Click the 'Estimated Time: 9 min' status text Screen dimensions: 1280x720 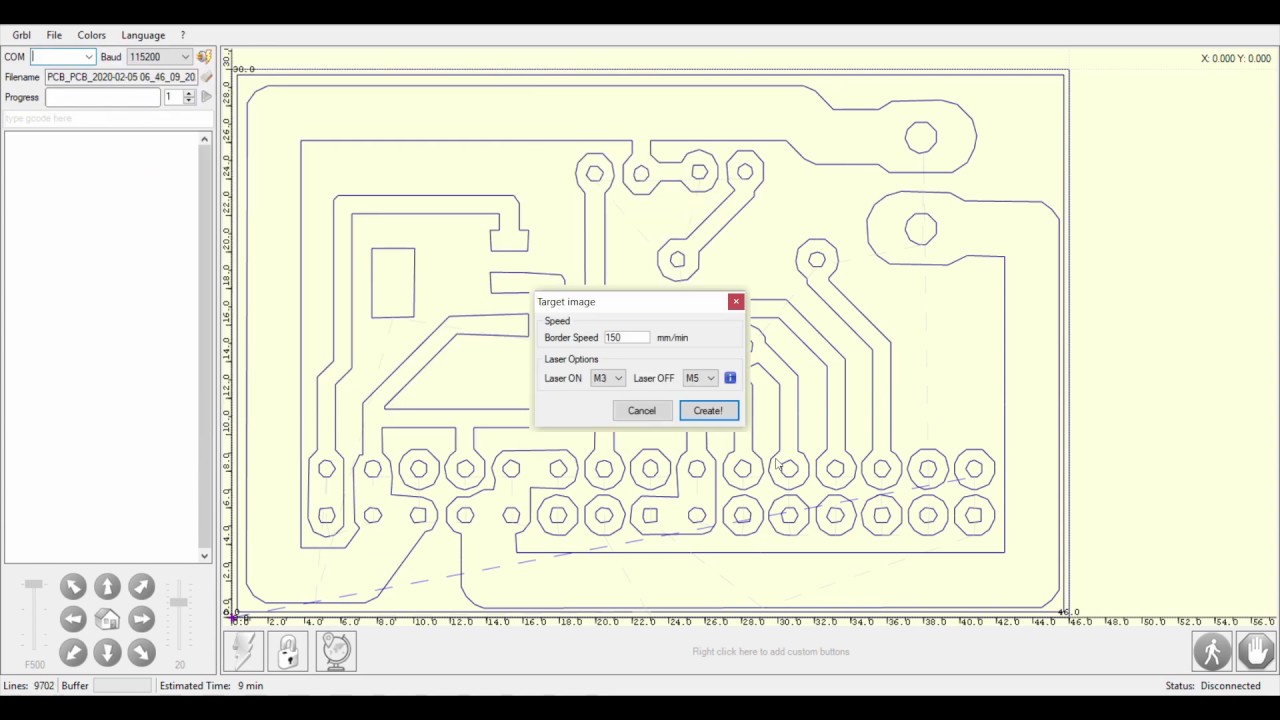(211, 686)
